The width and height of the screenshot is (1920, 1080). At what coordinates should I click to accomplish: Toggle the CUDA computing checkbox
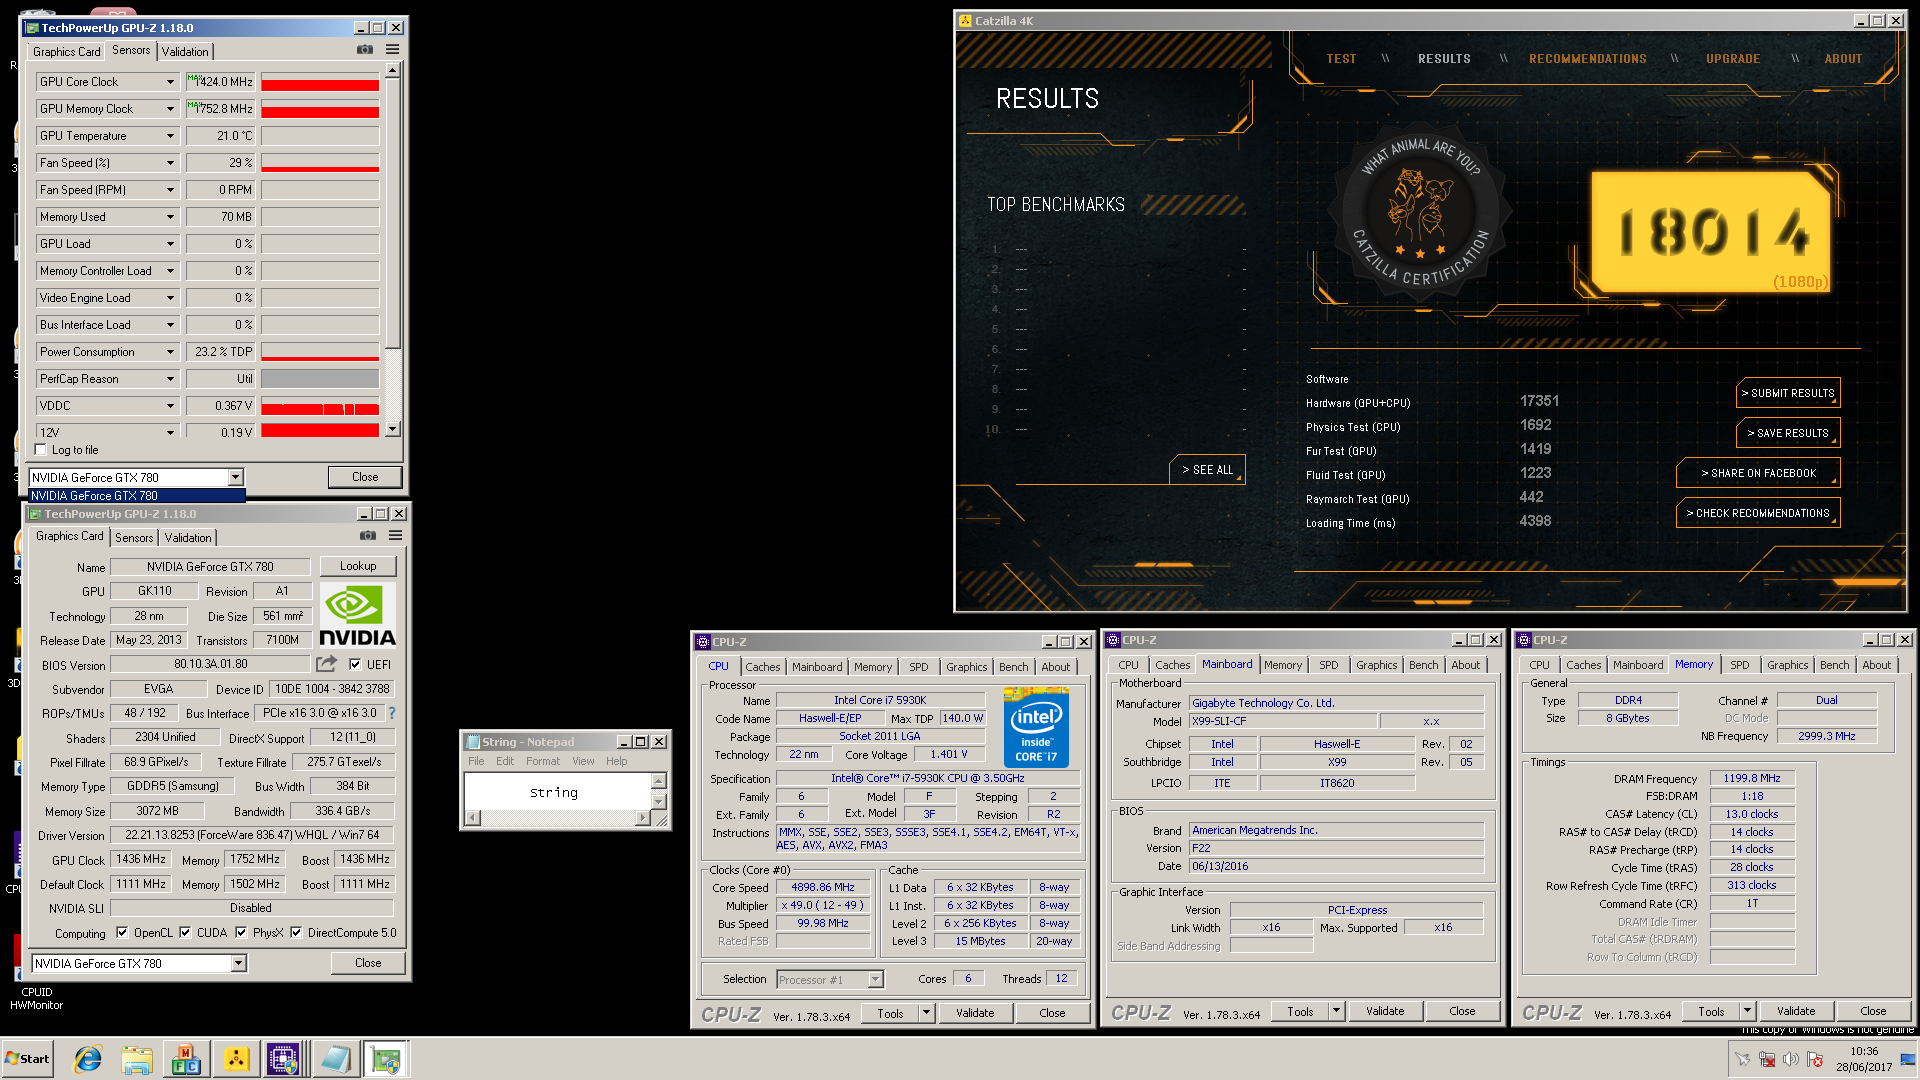[185, 933]
